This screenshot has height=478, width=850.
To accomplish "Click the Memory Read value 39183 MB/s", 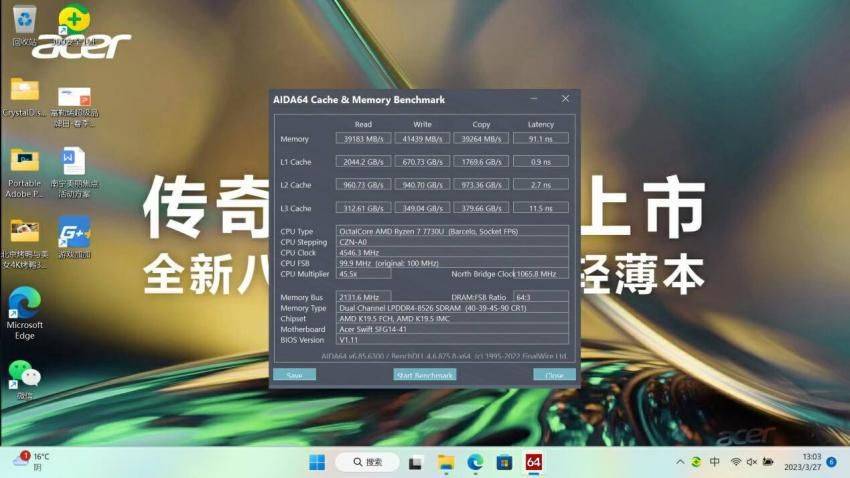I will tap(363, 139).
